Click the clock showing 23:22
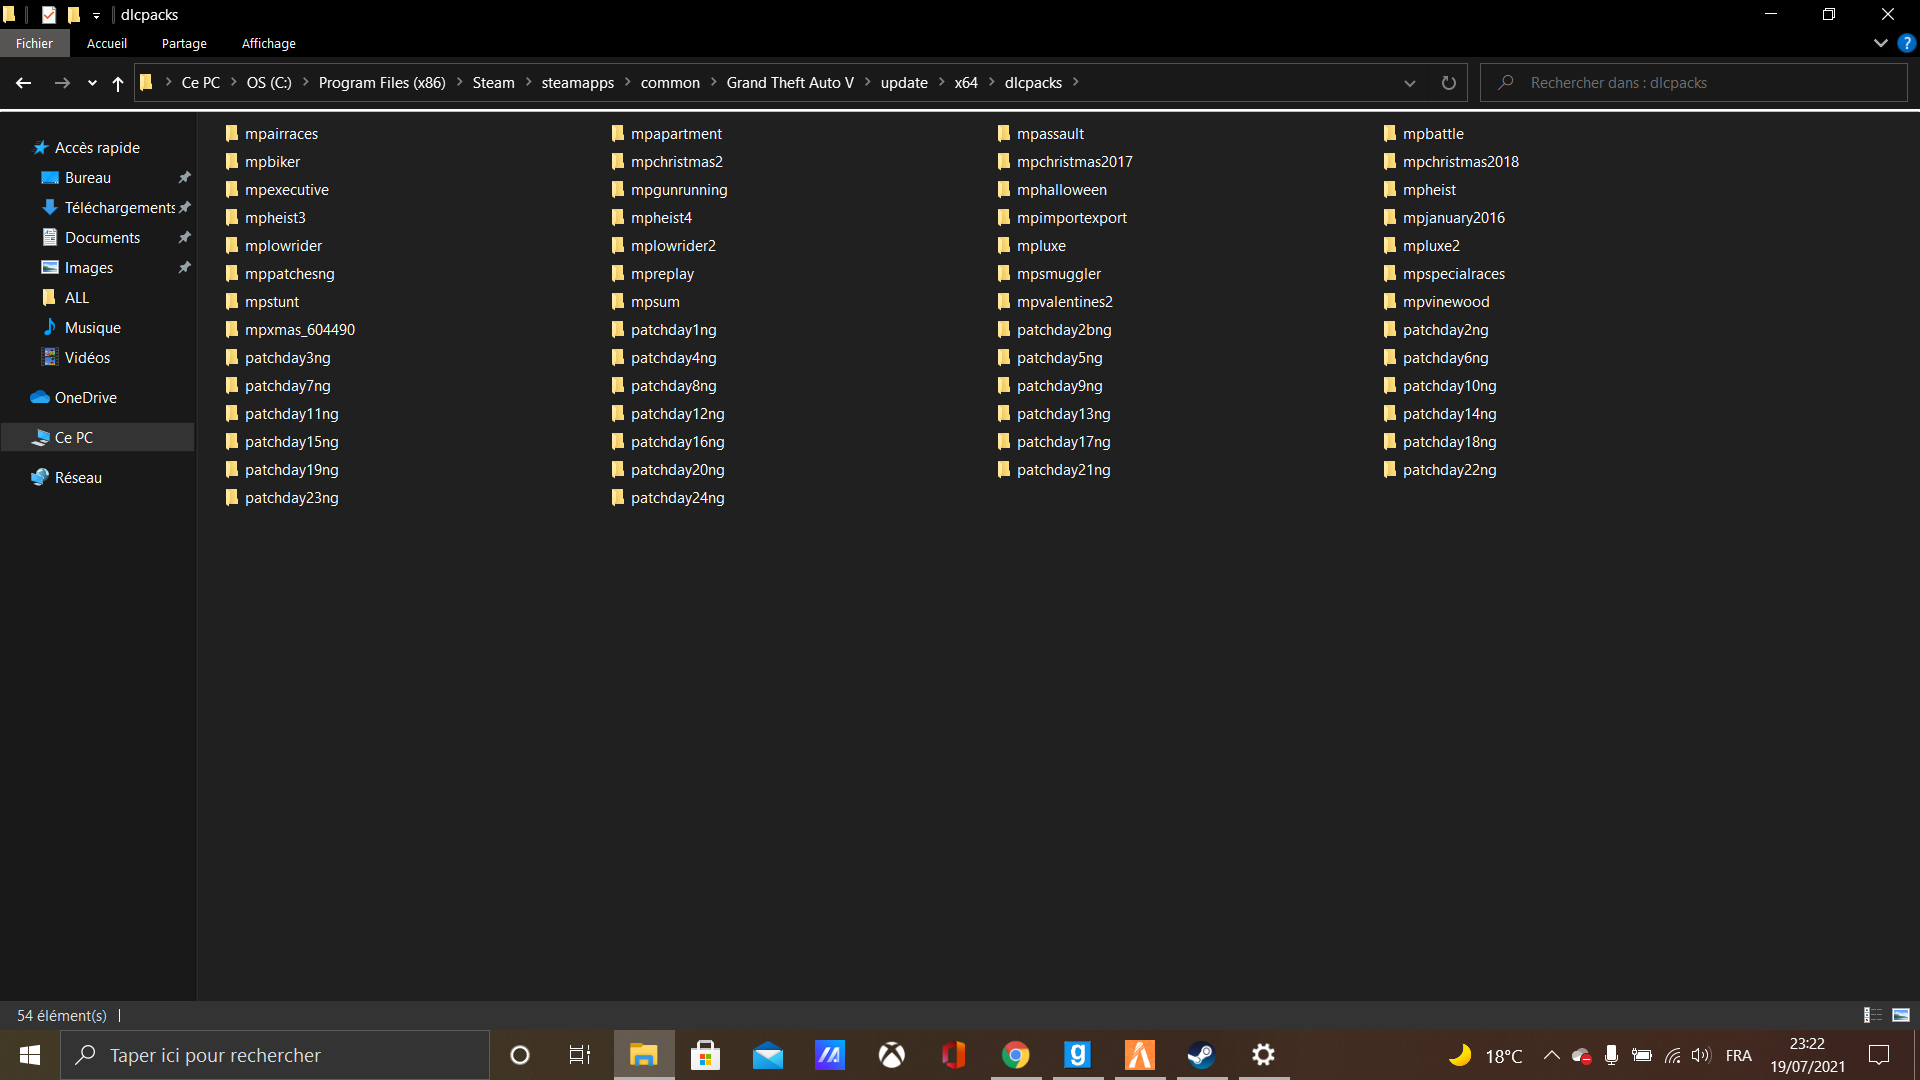This screenshot has height=1080, width=1920. (1807, 1044)
